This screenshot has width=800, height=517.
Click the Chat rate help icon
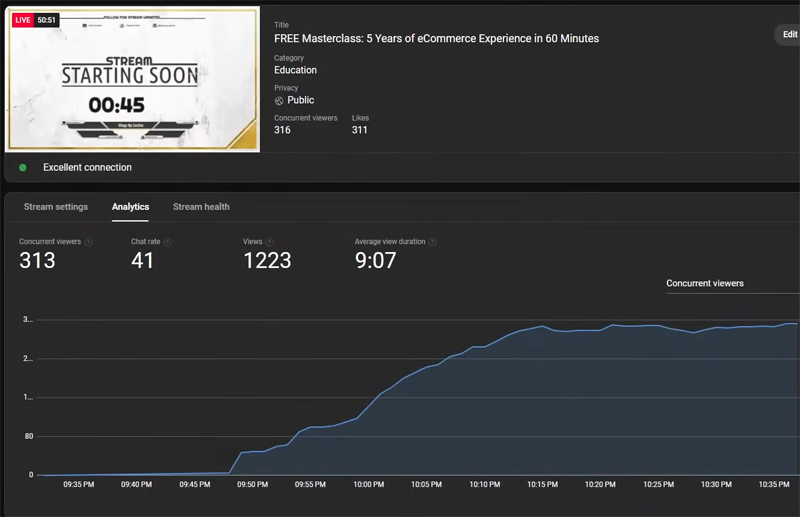click(x=167, y=242)
